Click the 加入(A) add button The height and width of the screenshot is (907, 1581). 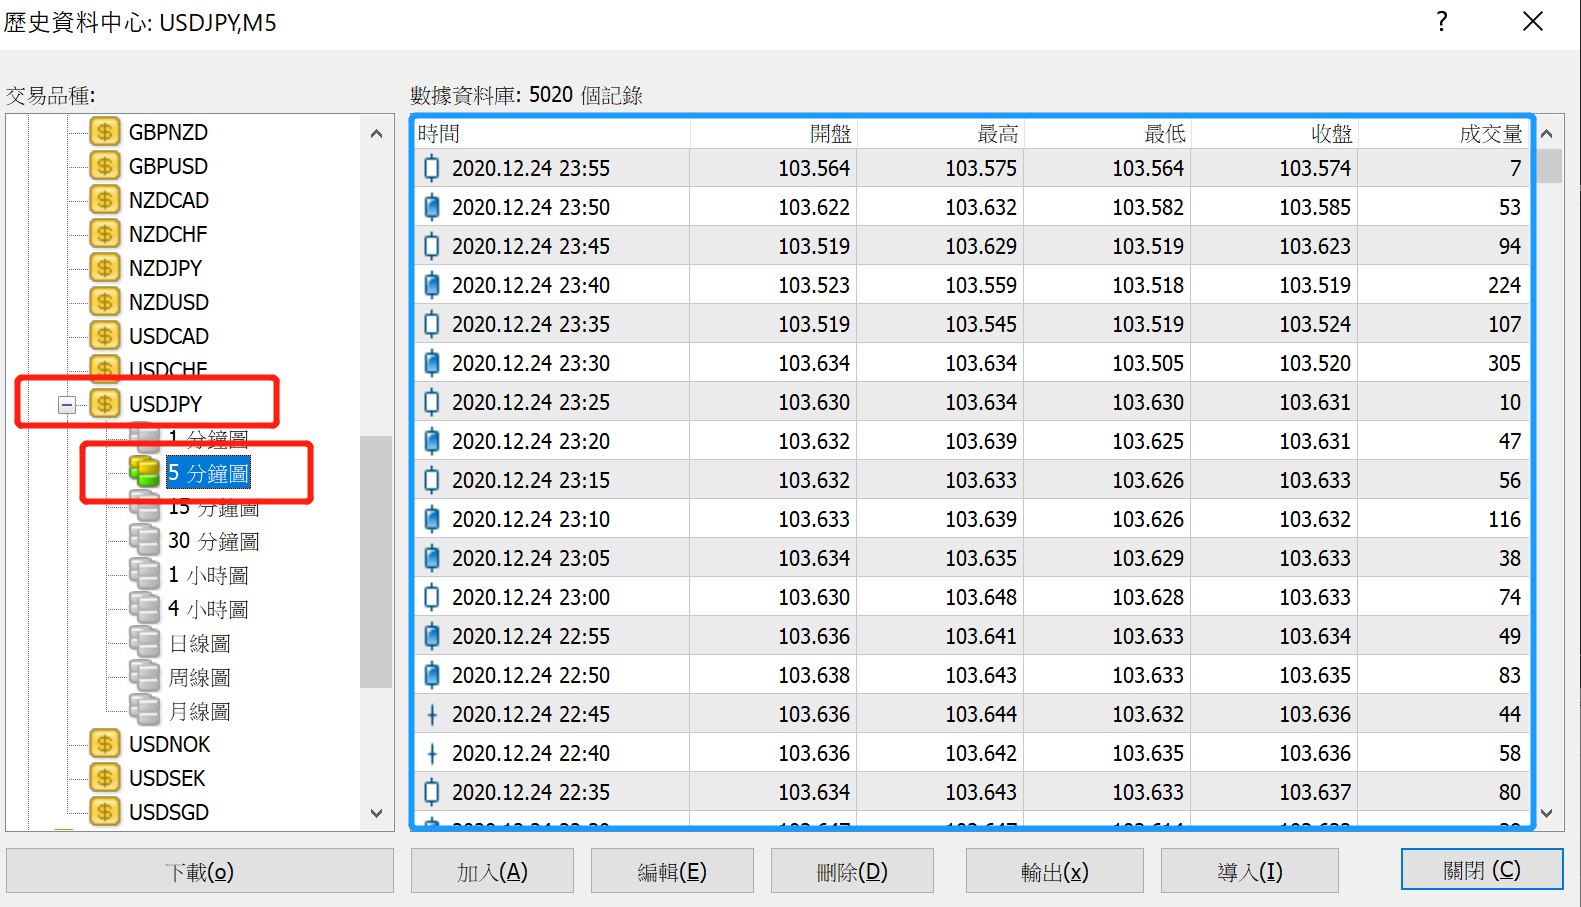point(492,871)
